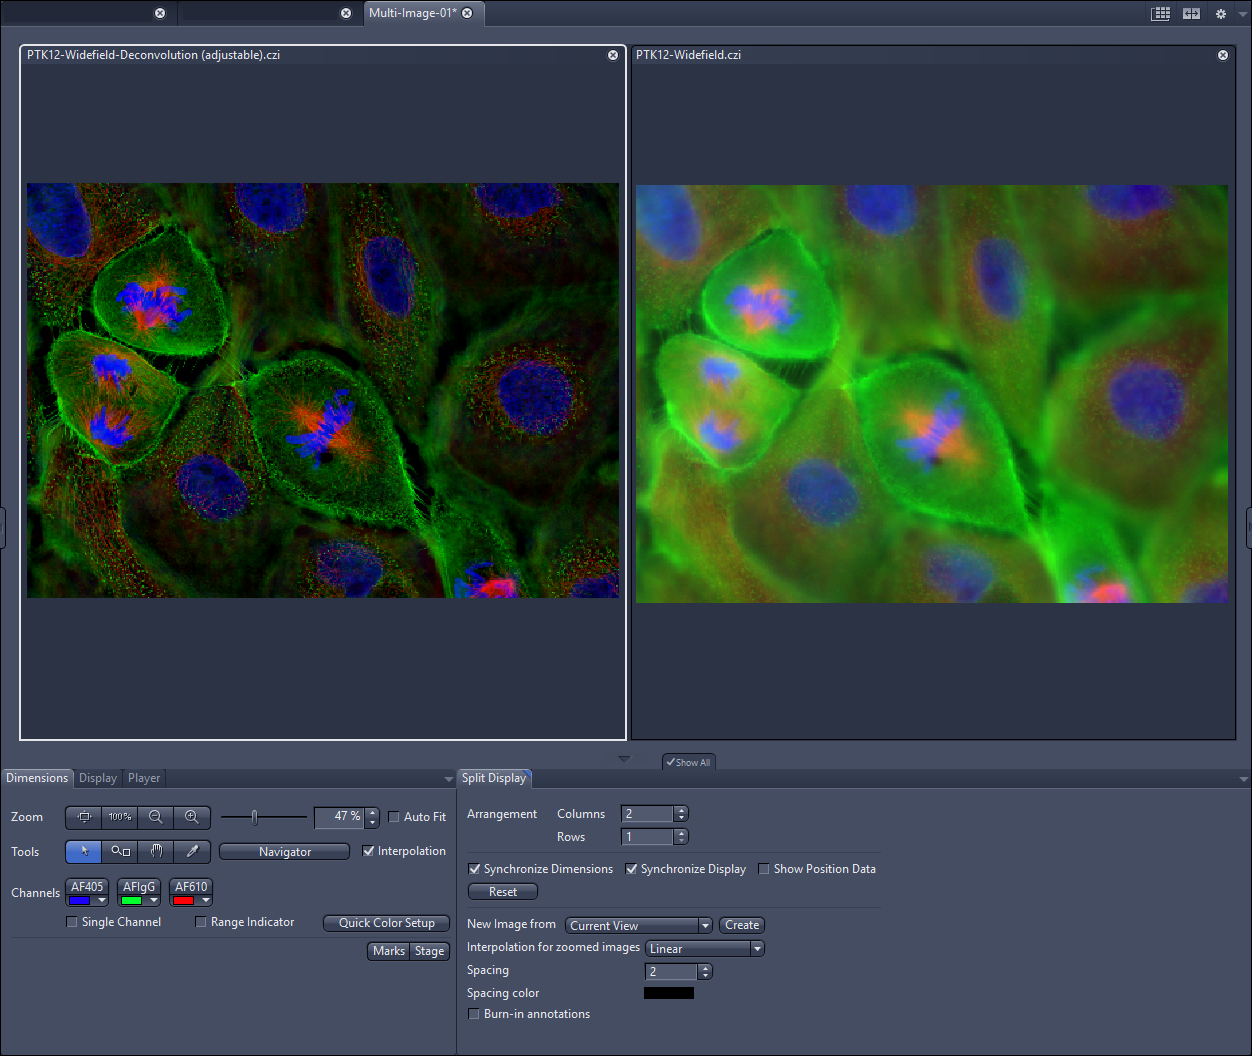Select the zoom out magnifier icon
The image size is (1252, 1056).
[156, 817]
